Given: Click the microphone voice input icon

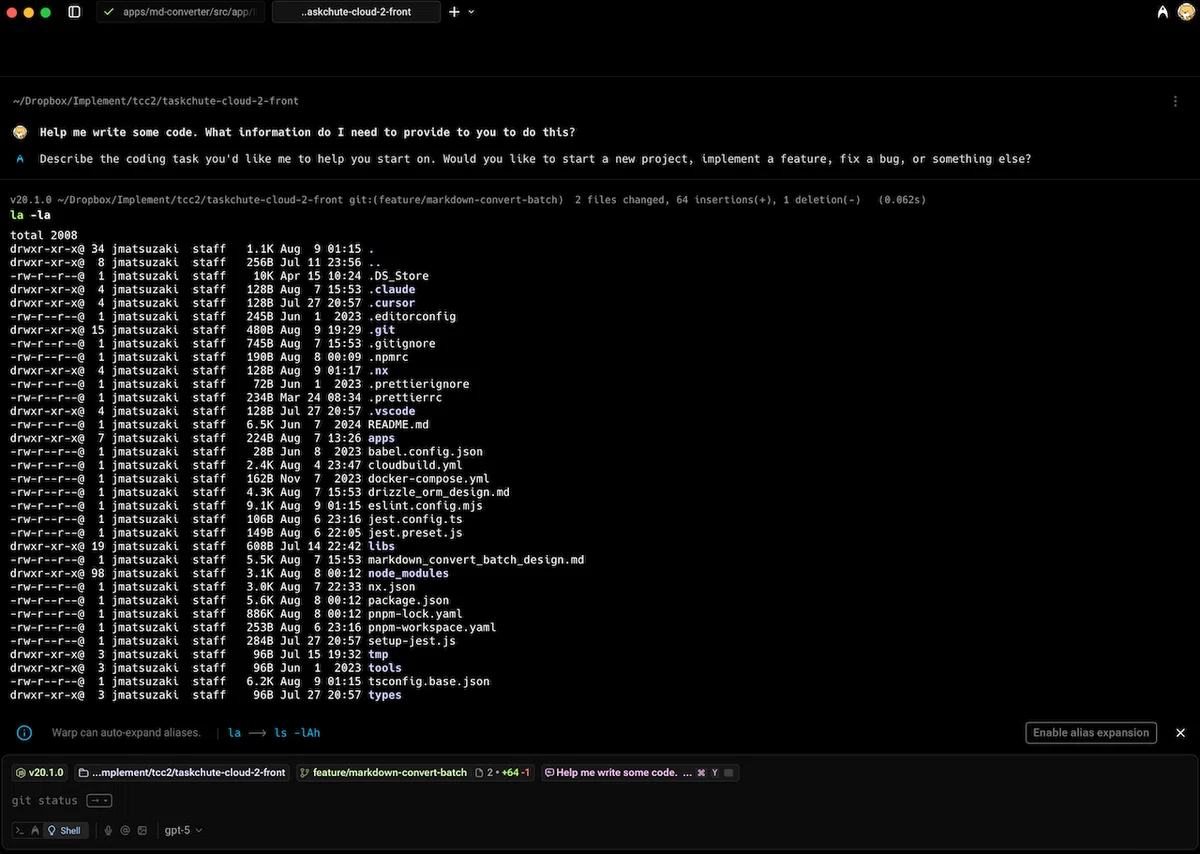Looking at the screenshot, I should (108, 830).
